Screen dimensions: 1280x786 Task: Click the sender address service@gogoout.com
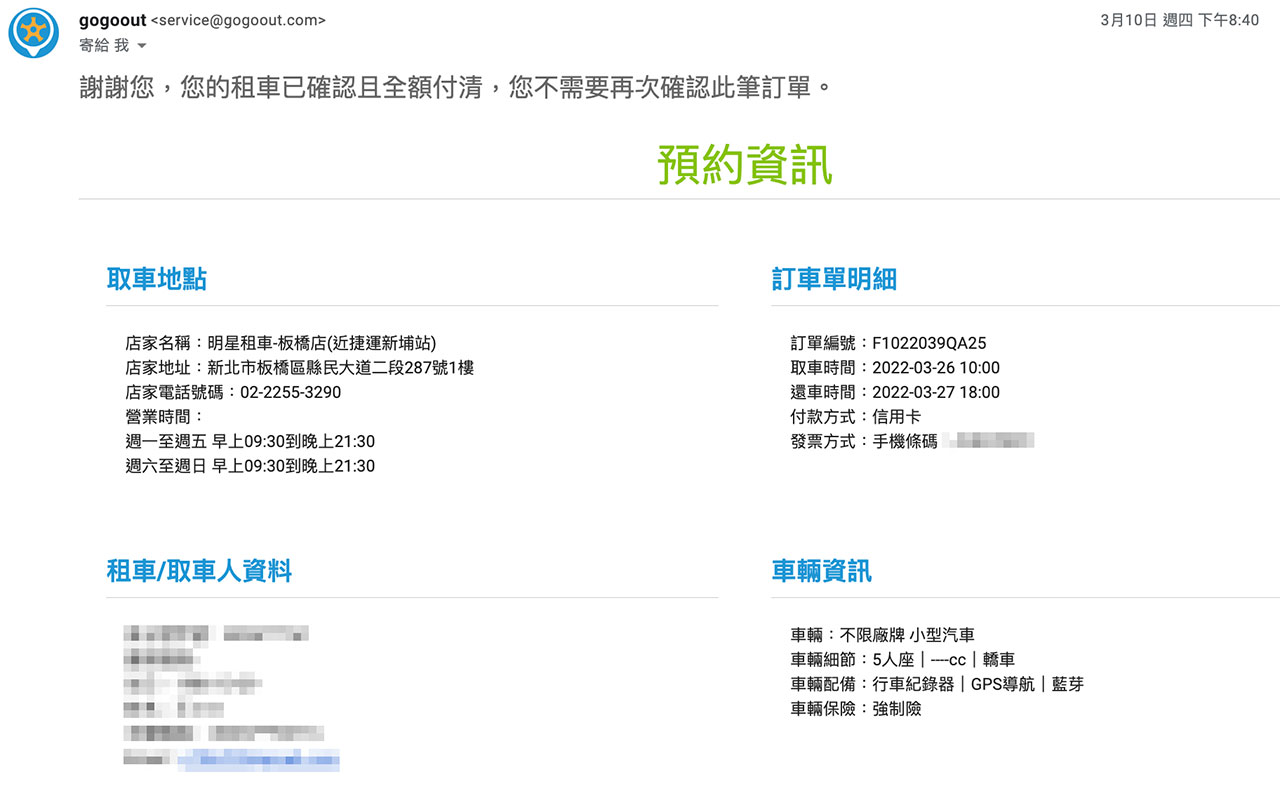[x=238, y=20]
